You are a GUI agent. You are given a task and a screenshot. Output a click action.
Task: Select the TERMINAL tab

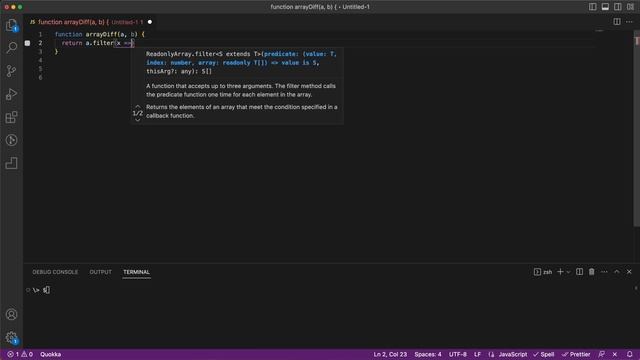point(136,272)
